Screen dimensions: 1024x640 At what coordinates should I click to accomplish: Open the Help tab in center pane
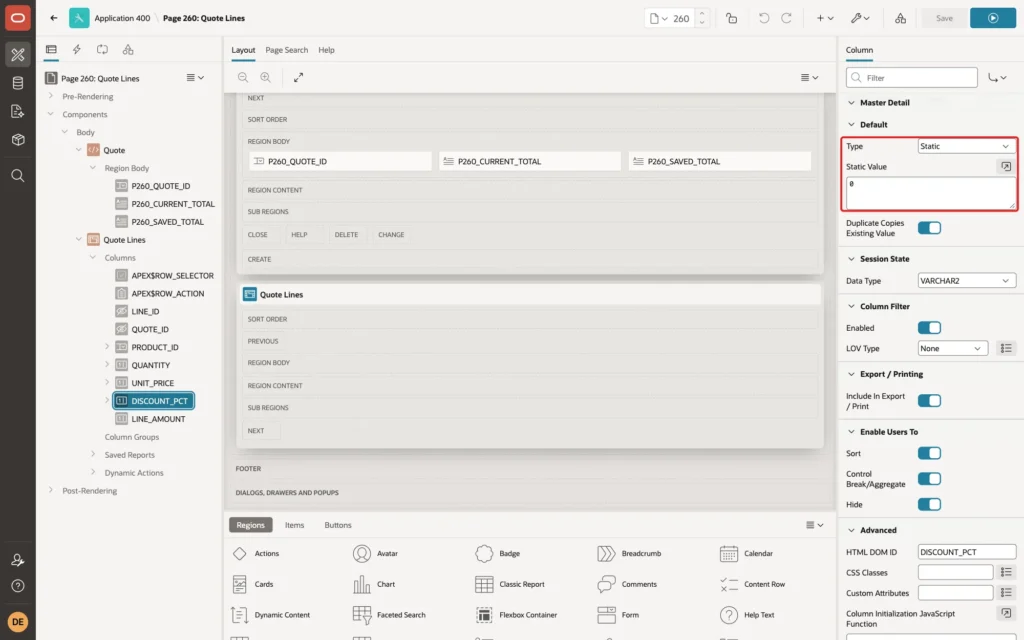(x=327, y=50)
